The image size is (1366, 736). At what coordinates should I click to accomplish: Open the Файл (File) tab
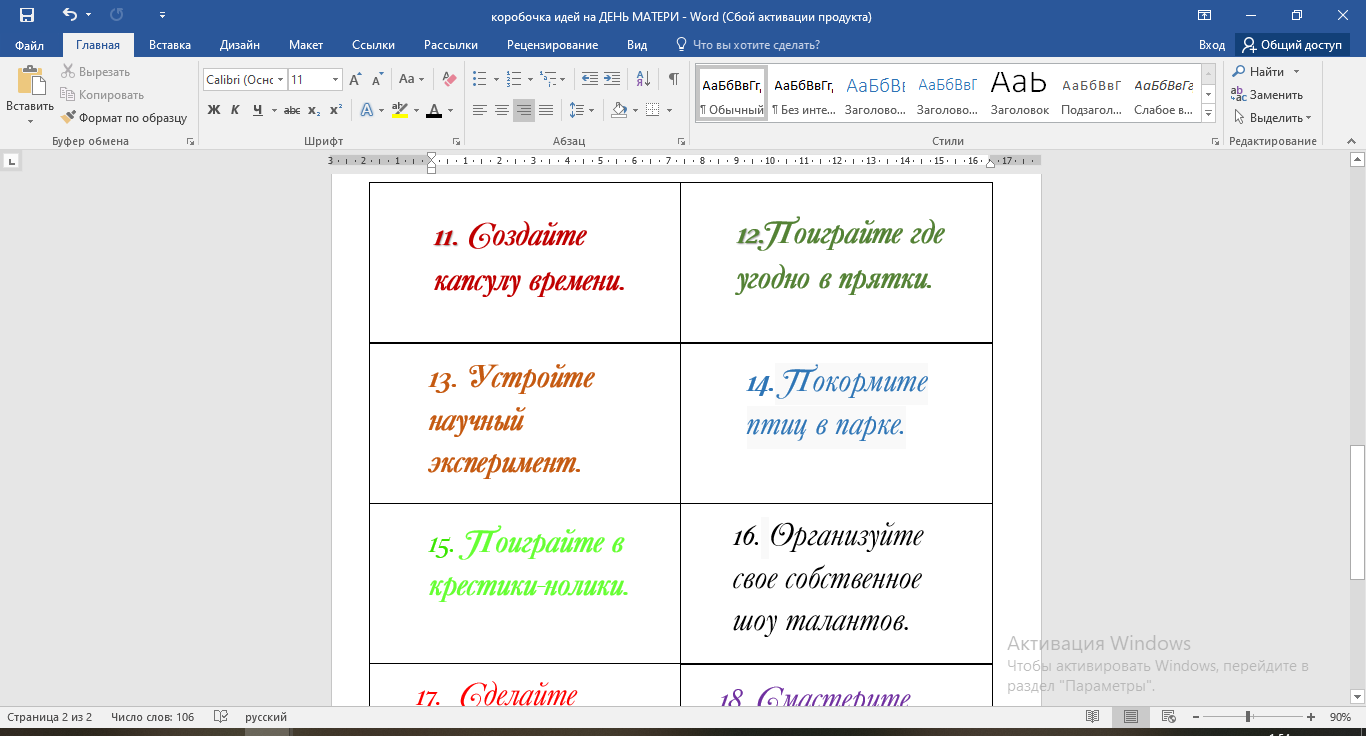30,45
